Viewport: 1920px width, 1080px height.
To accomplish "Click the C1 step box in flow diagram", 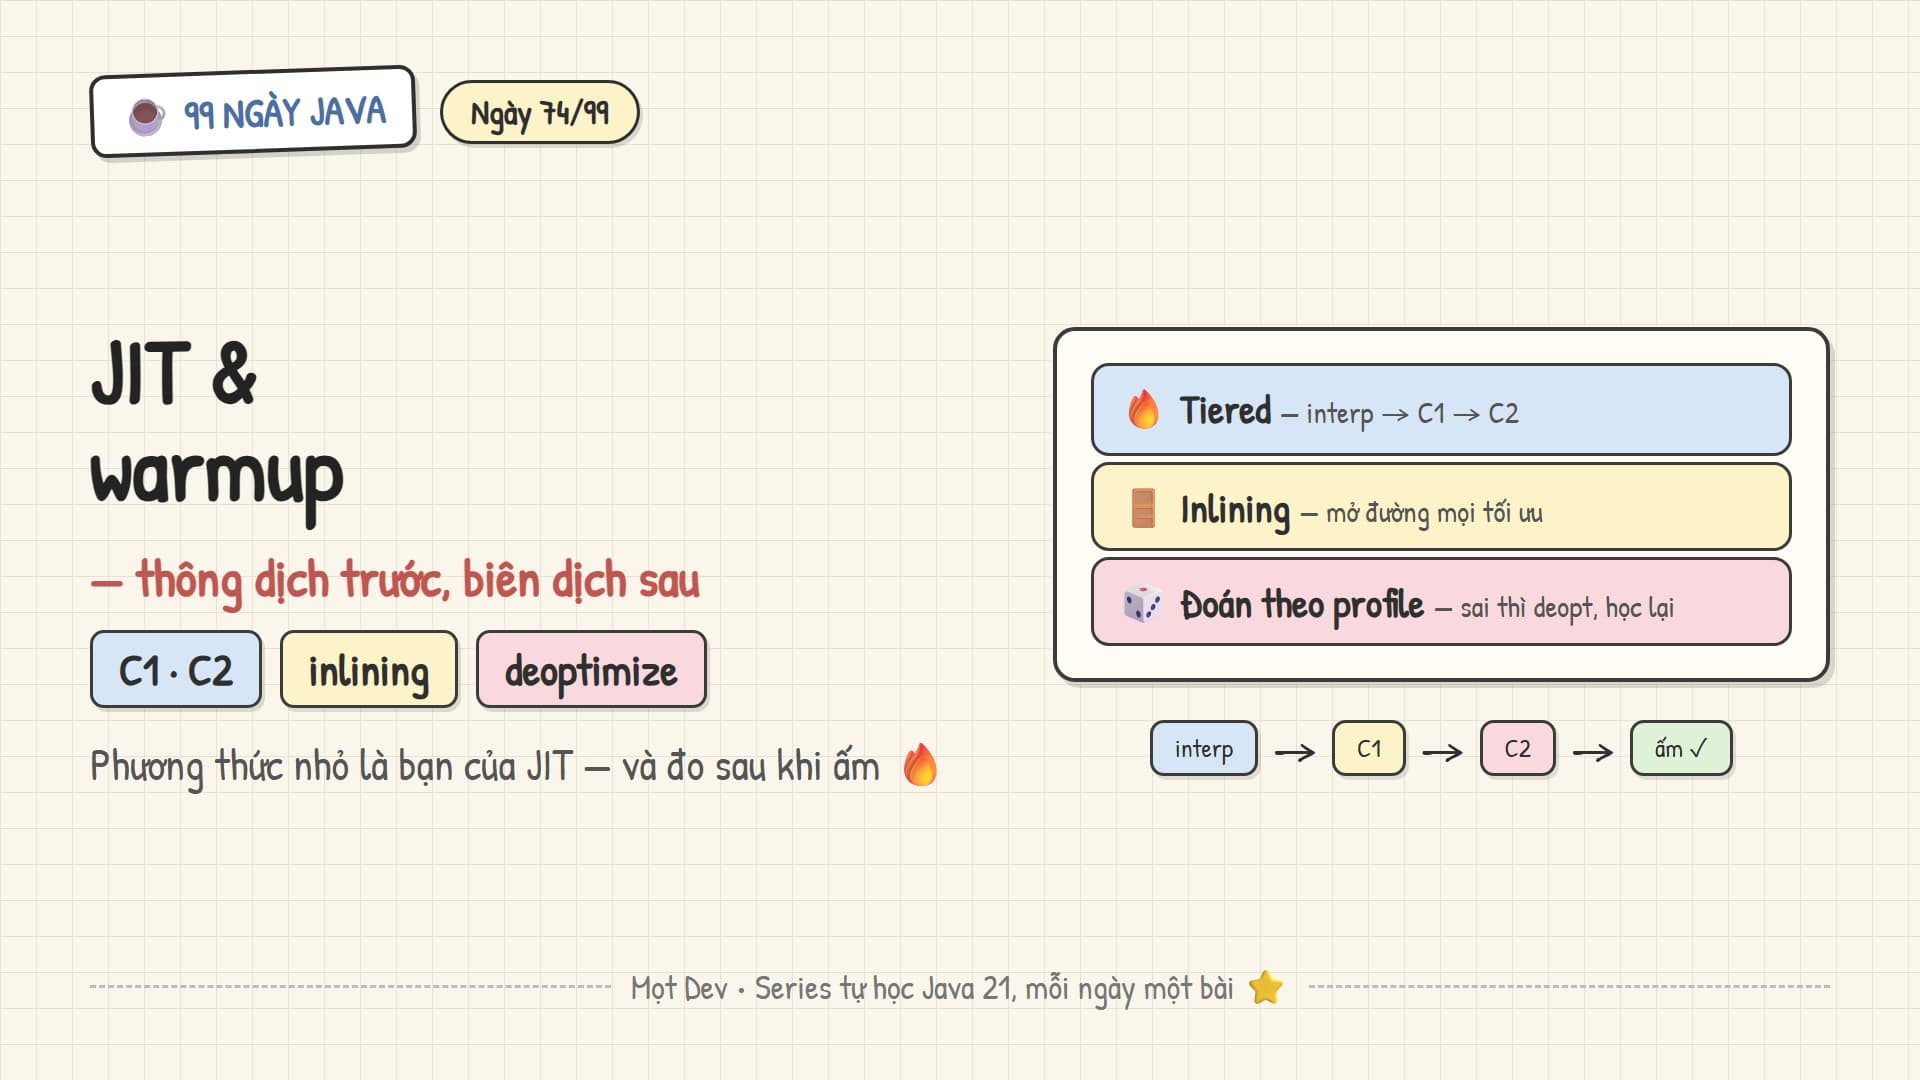I will tap(1369, 749).
